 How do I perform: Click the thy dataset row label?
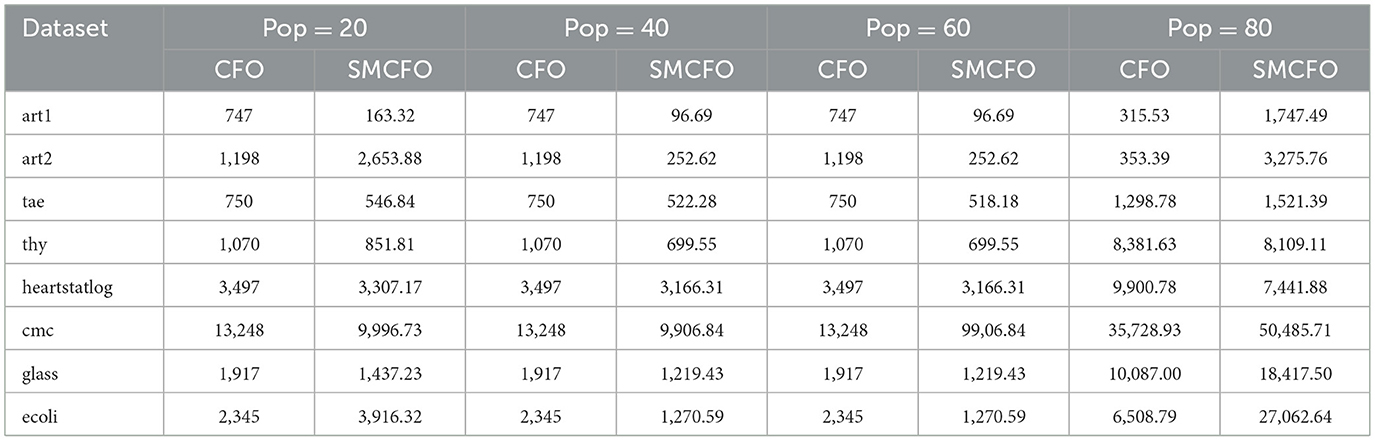pyautogui.click(x=32, y=244)
